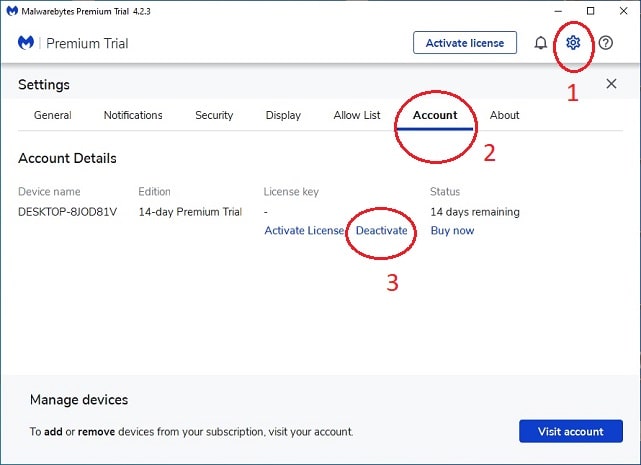The image size is (641, 465).
Task: Open the notifications bell icon
Action: pos(540,43)
